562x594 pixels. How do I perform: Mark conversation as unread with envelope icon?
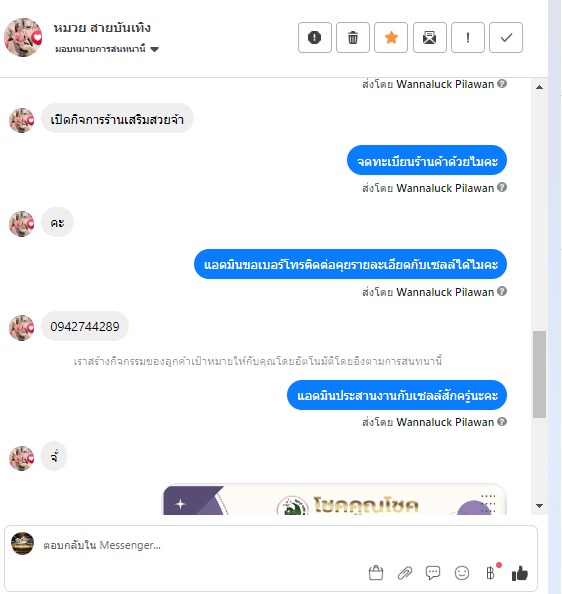coord(429,38)
